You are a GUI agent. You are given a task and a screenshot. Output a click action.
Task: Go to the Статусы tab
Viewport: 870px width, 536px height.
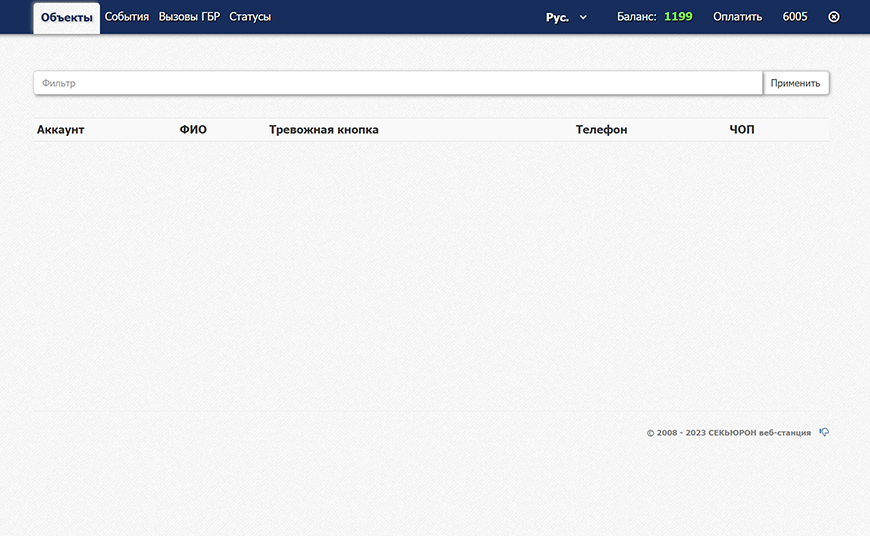pyautogui.click(x=250, y=17)
